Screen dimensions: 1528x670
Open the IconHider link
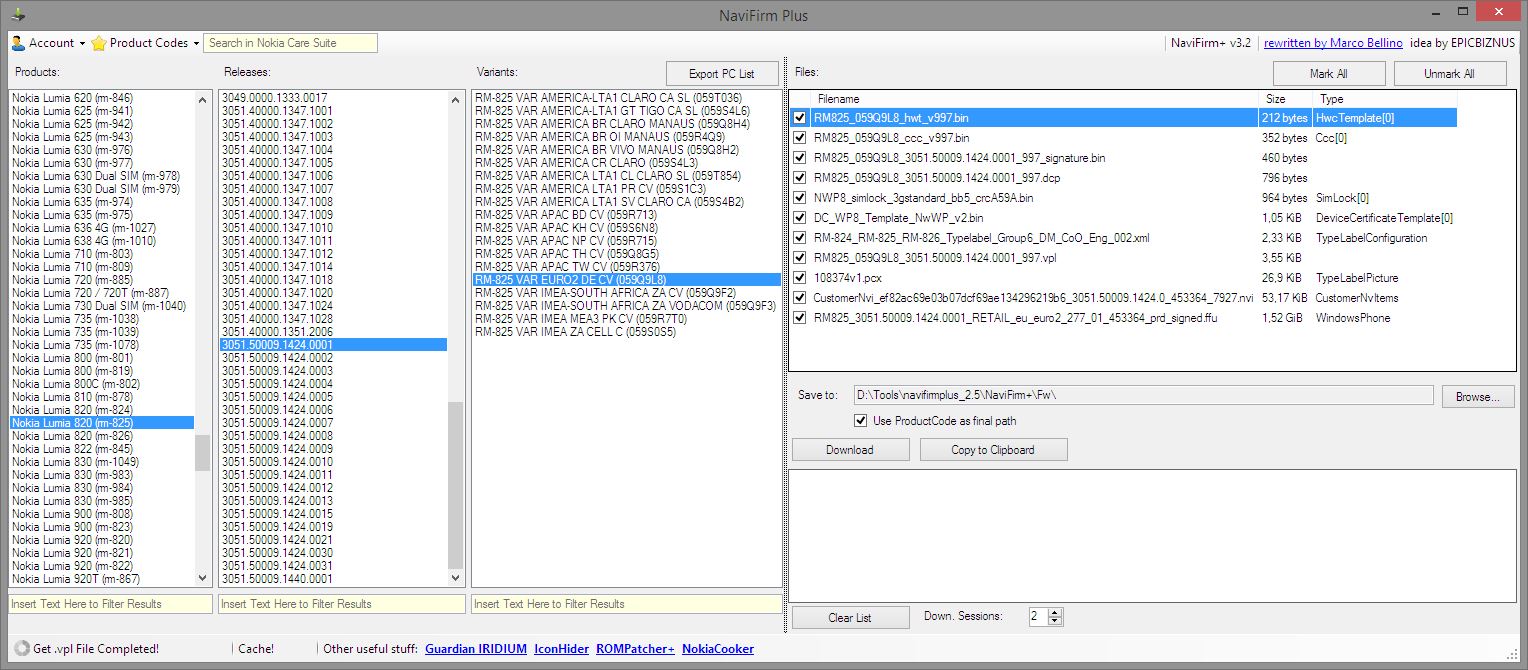click(562, 649)
